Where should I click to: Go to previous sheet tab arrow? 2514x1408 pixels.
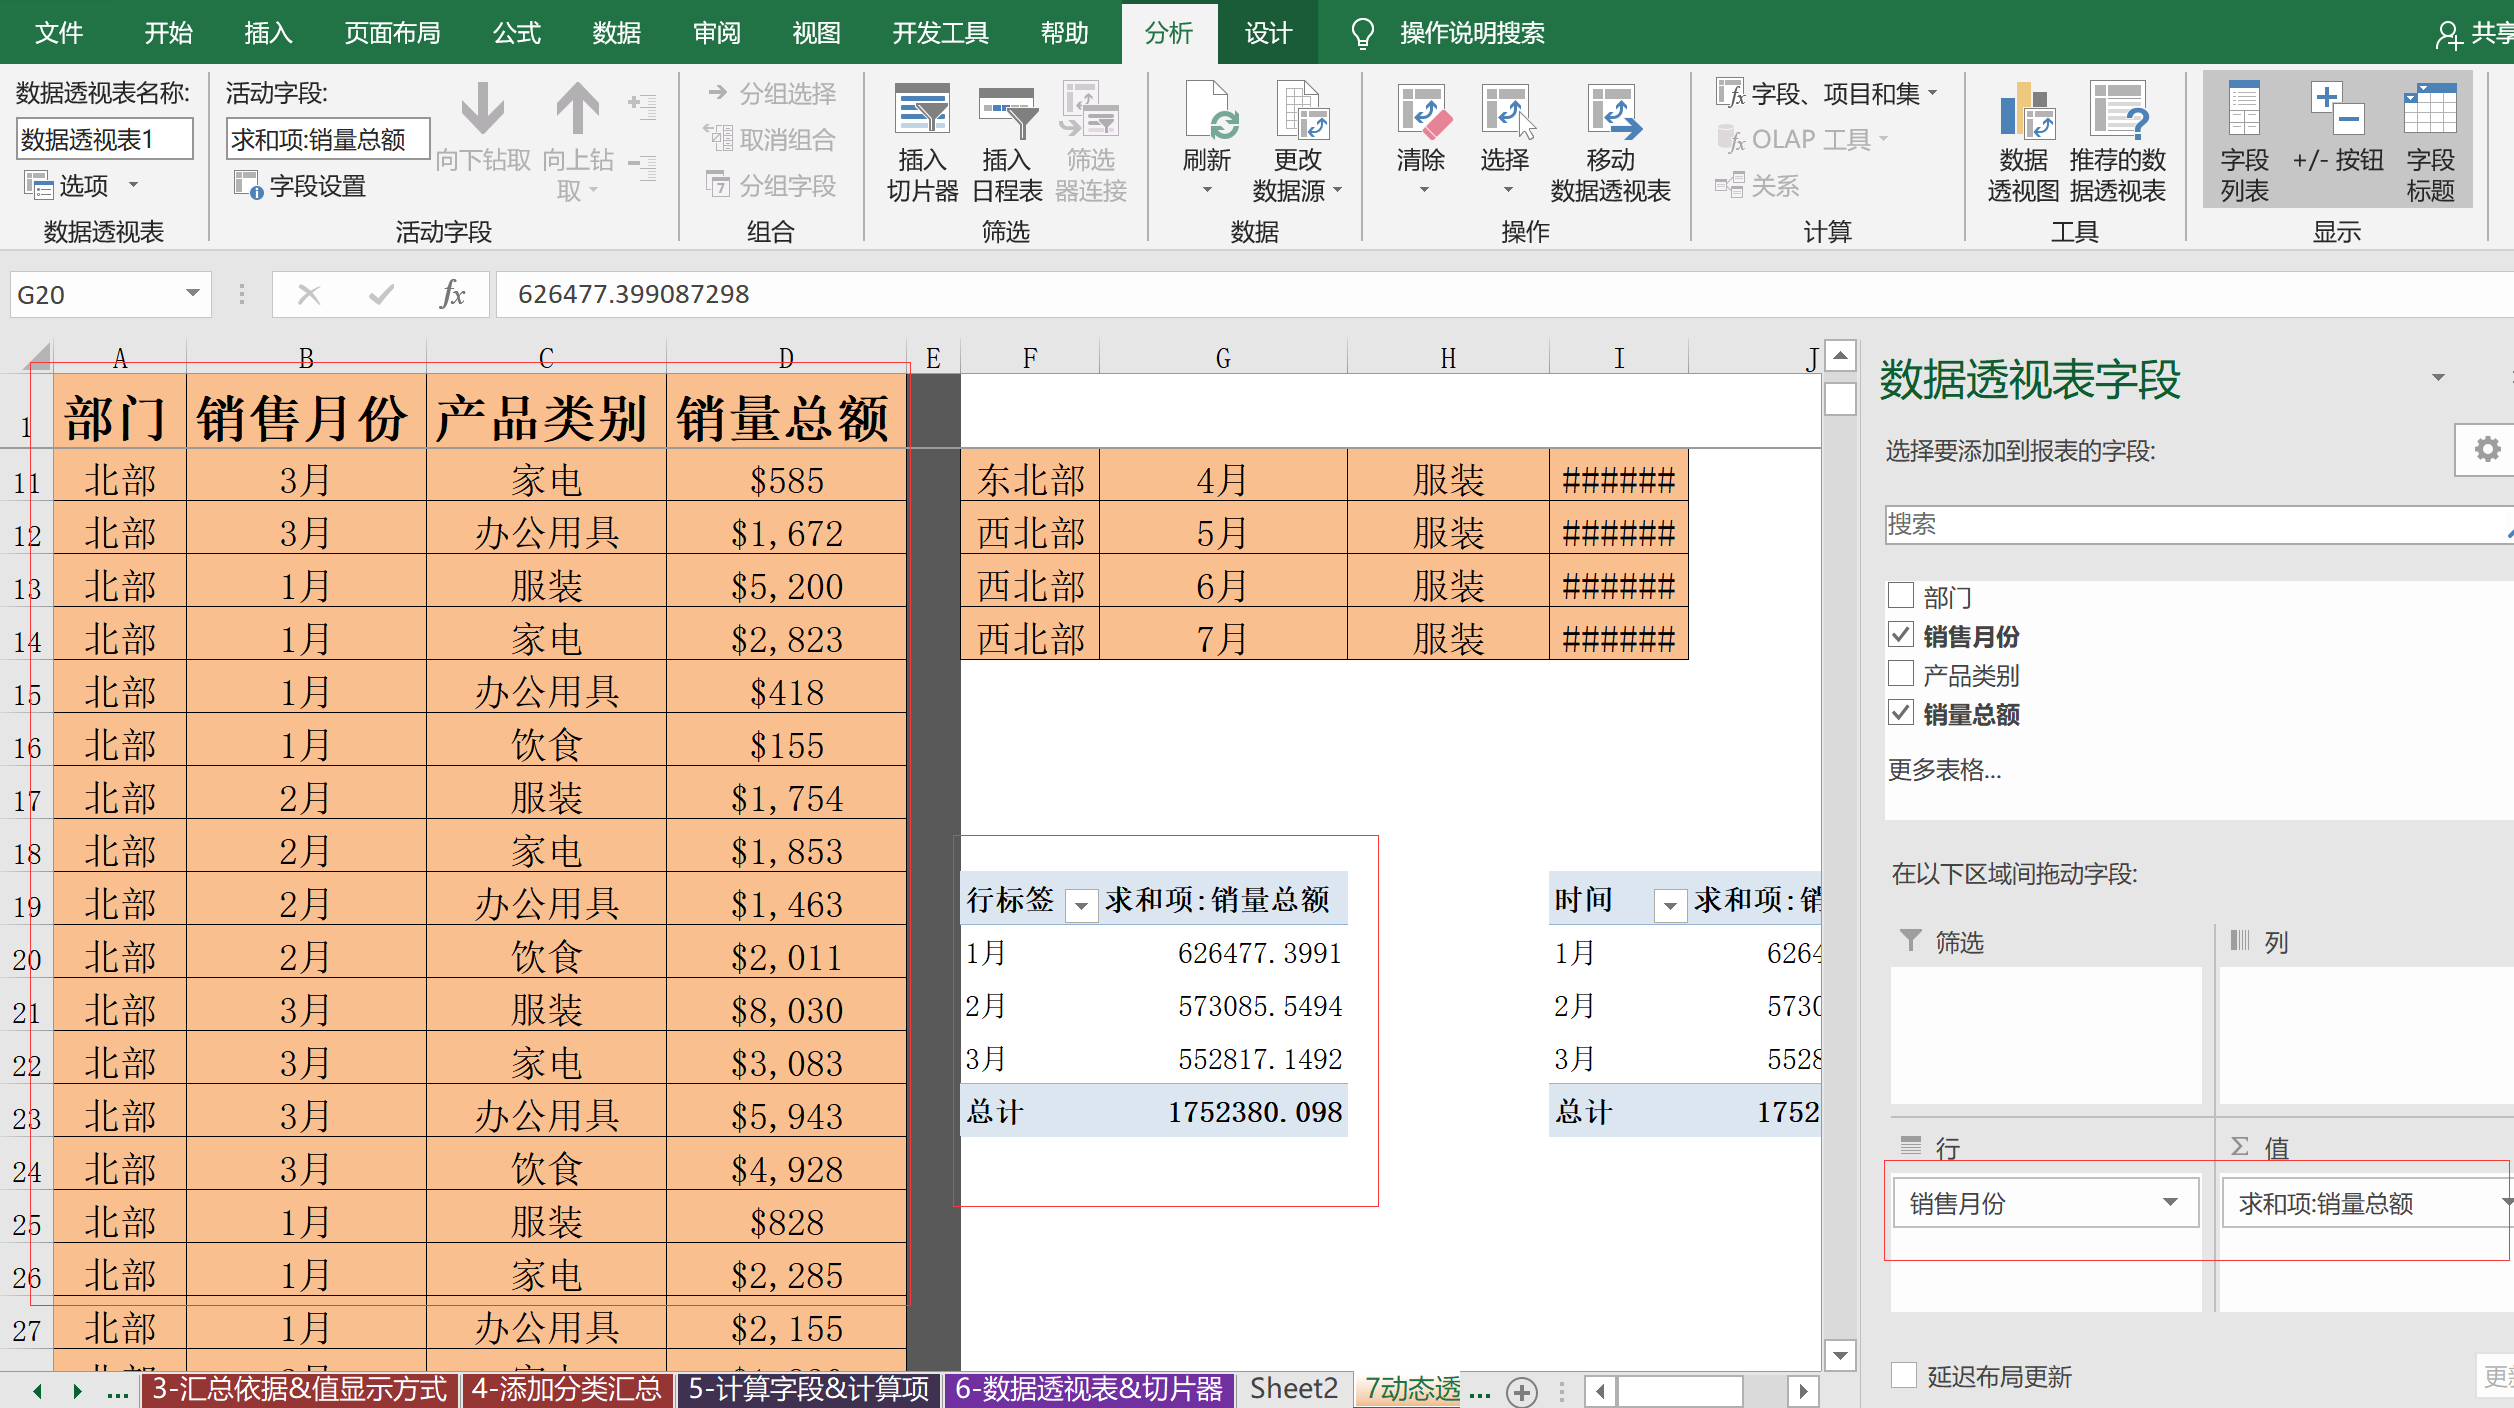[38, 1391]
